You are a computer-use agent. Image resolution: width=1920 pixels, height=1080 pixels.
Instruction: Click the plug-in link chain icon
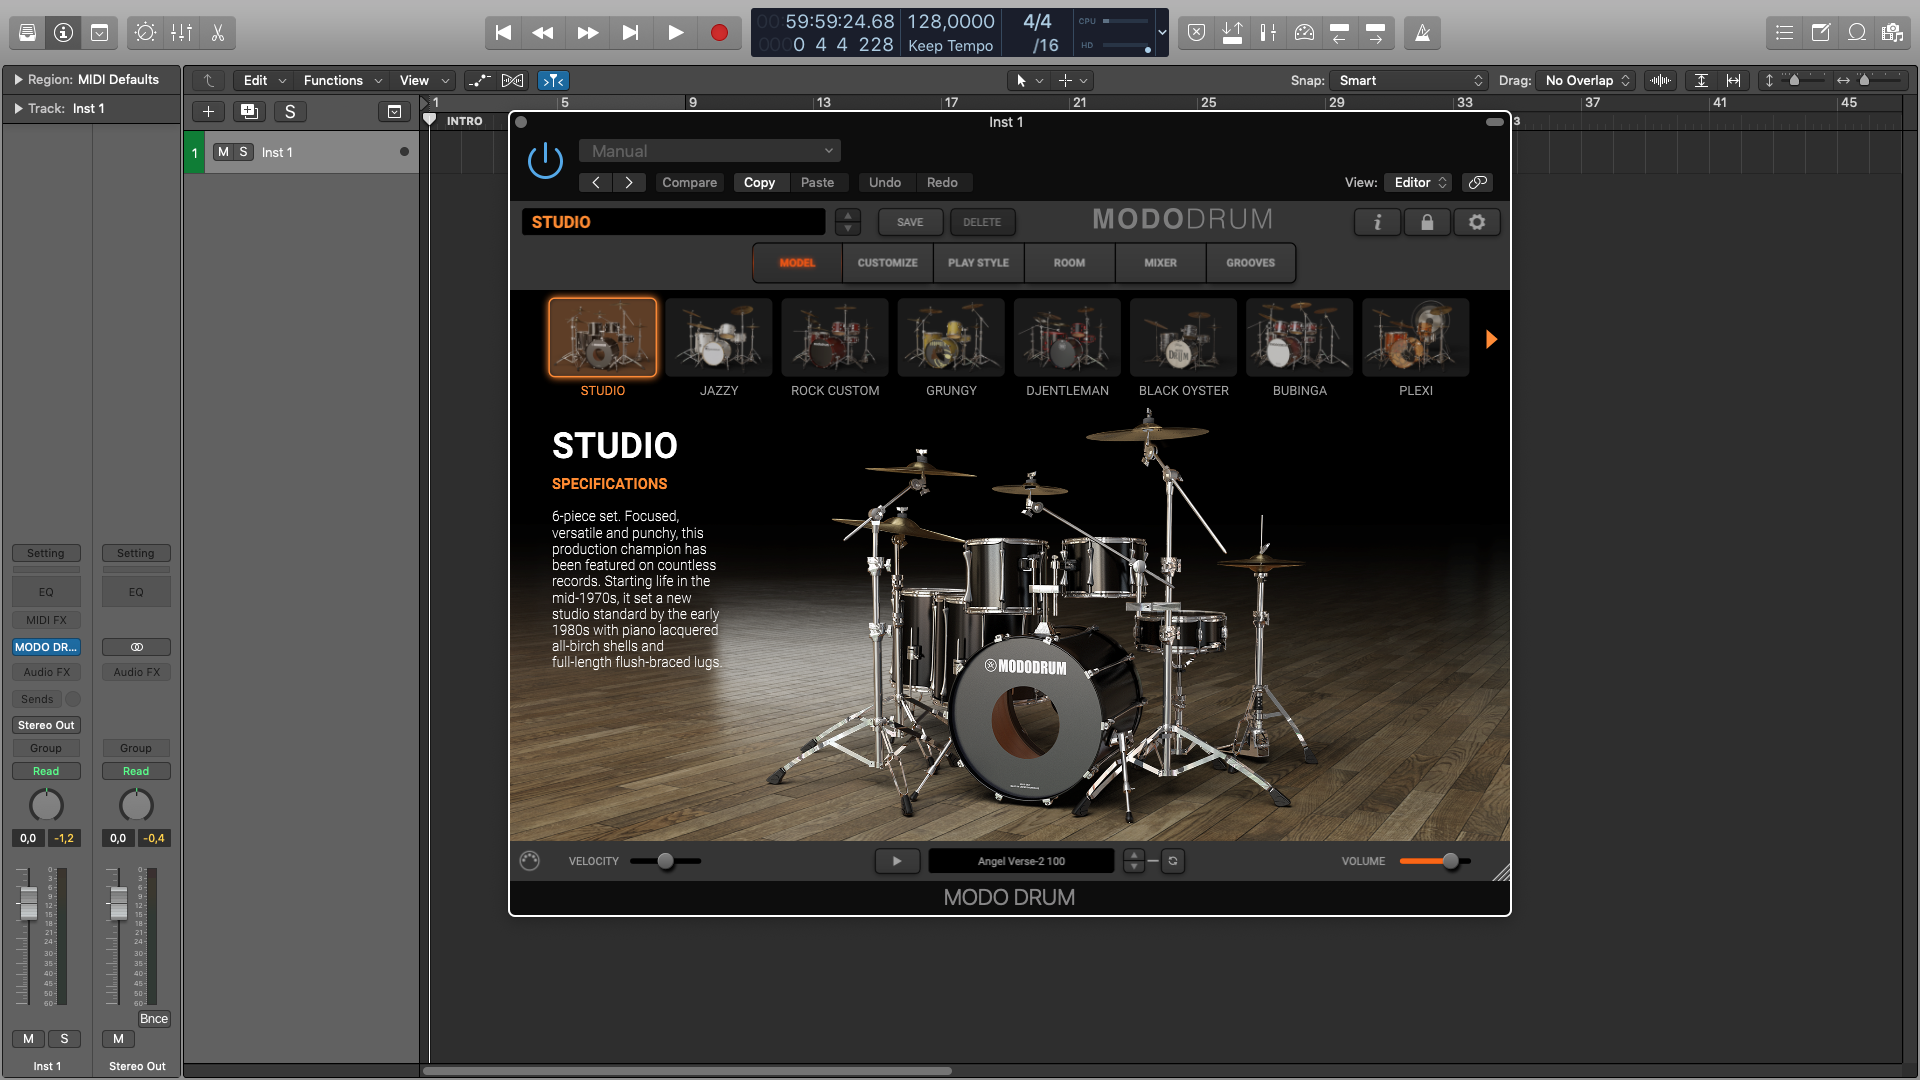[x=1477, y=182]
